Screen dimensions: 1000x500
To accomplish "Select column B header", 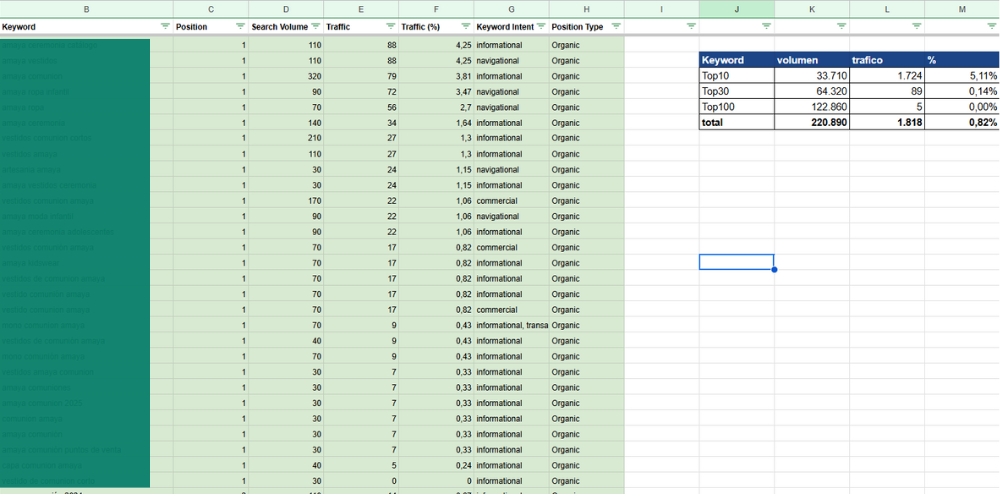I will 87,9.
